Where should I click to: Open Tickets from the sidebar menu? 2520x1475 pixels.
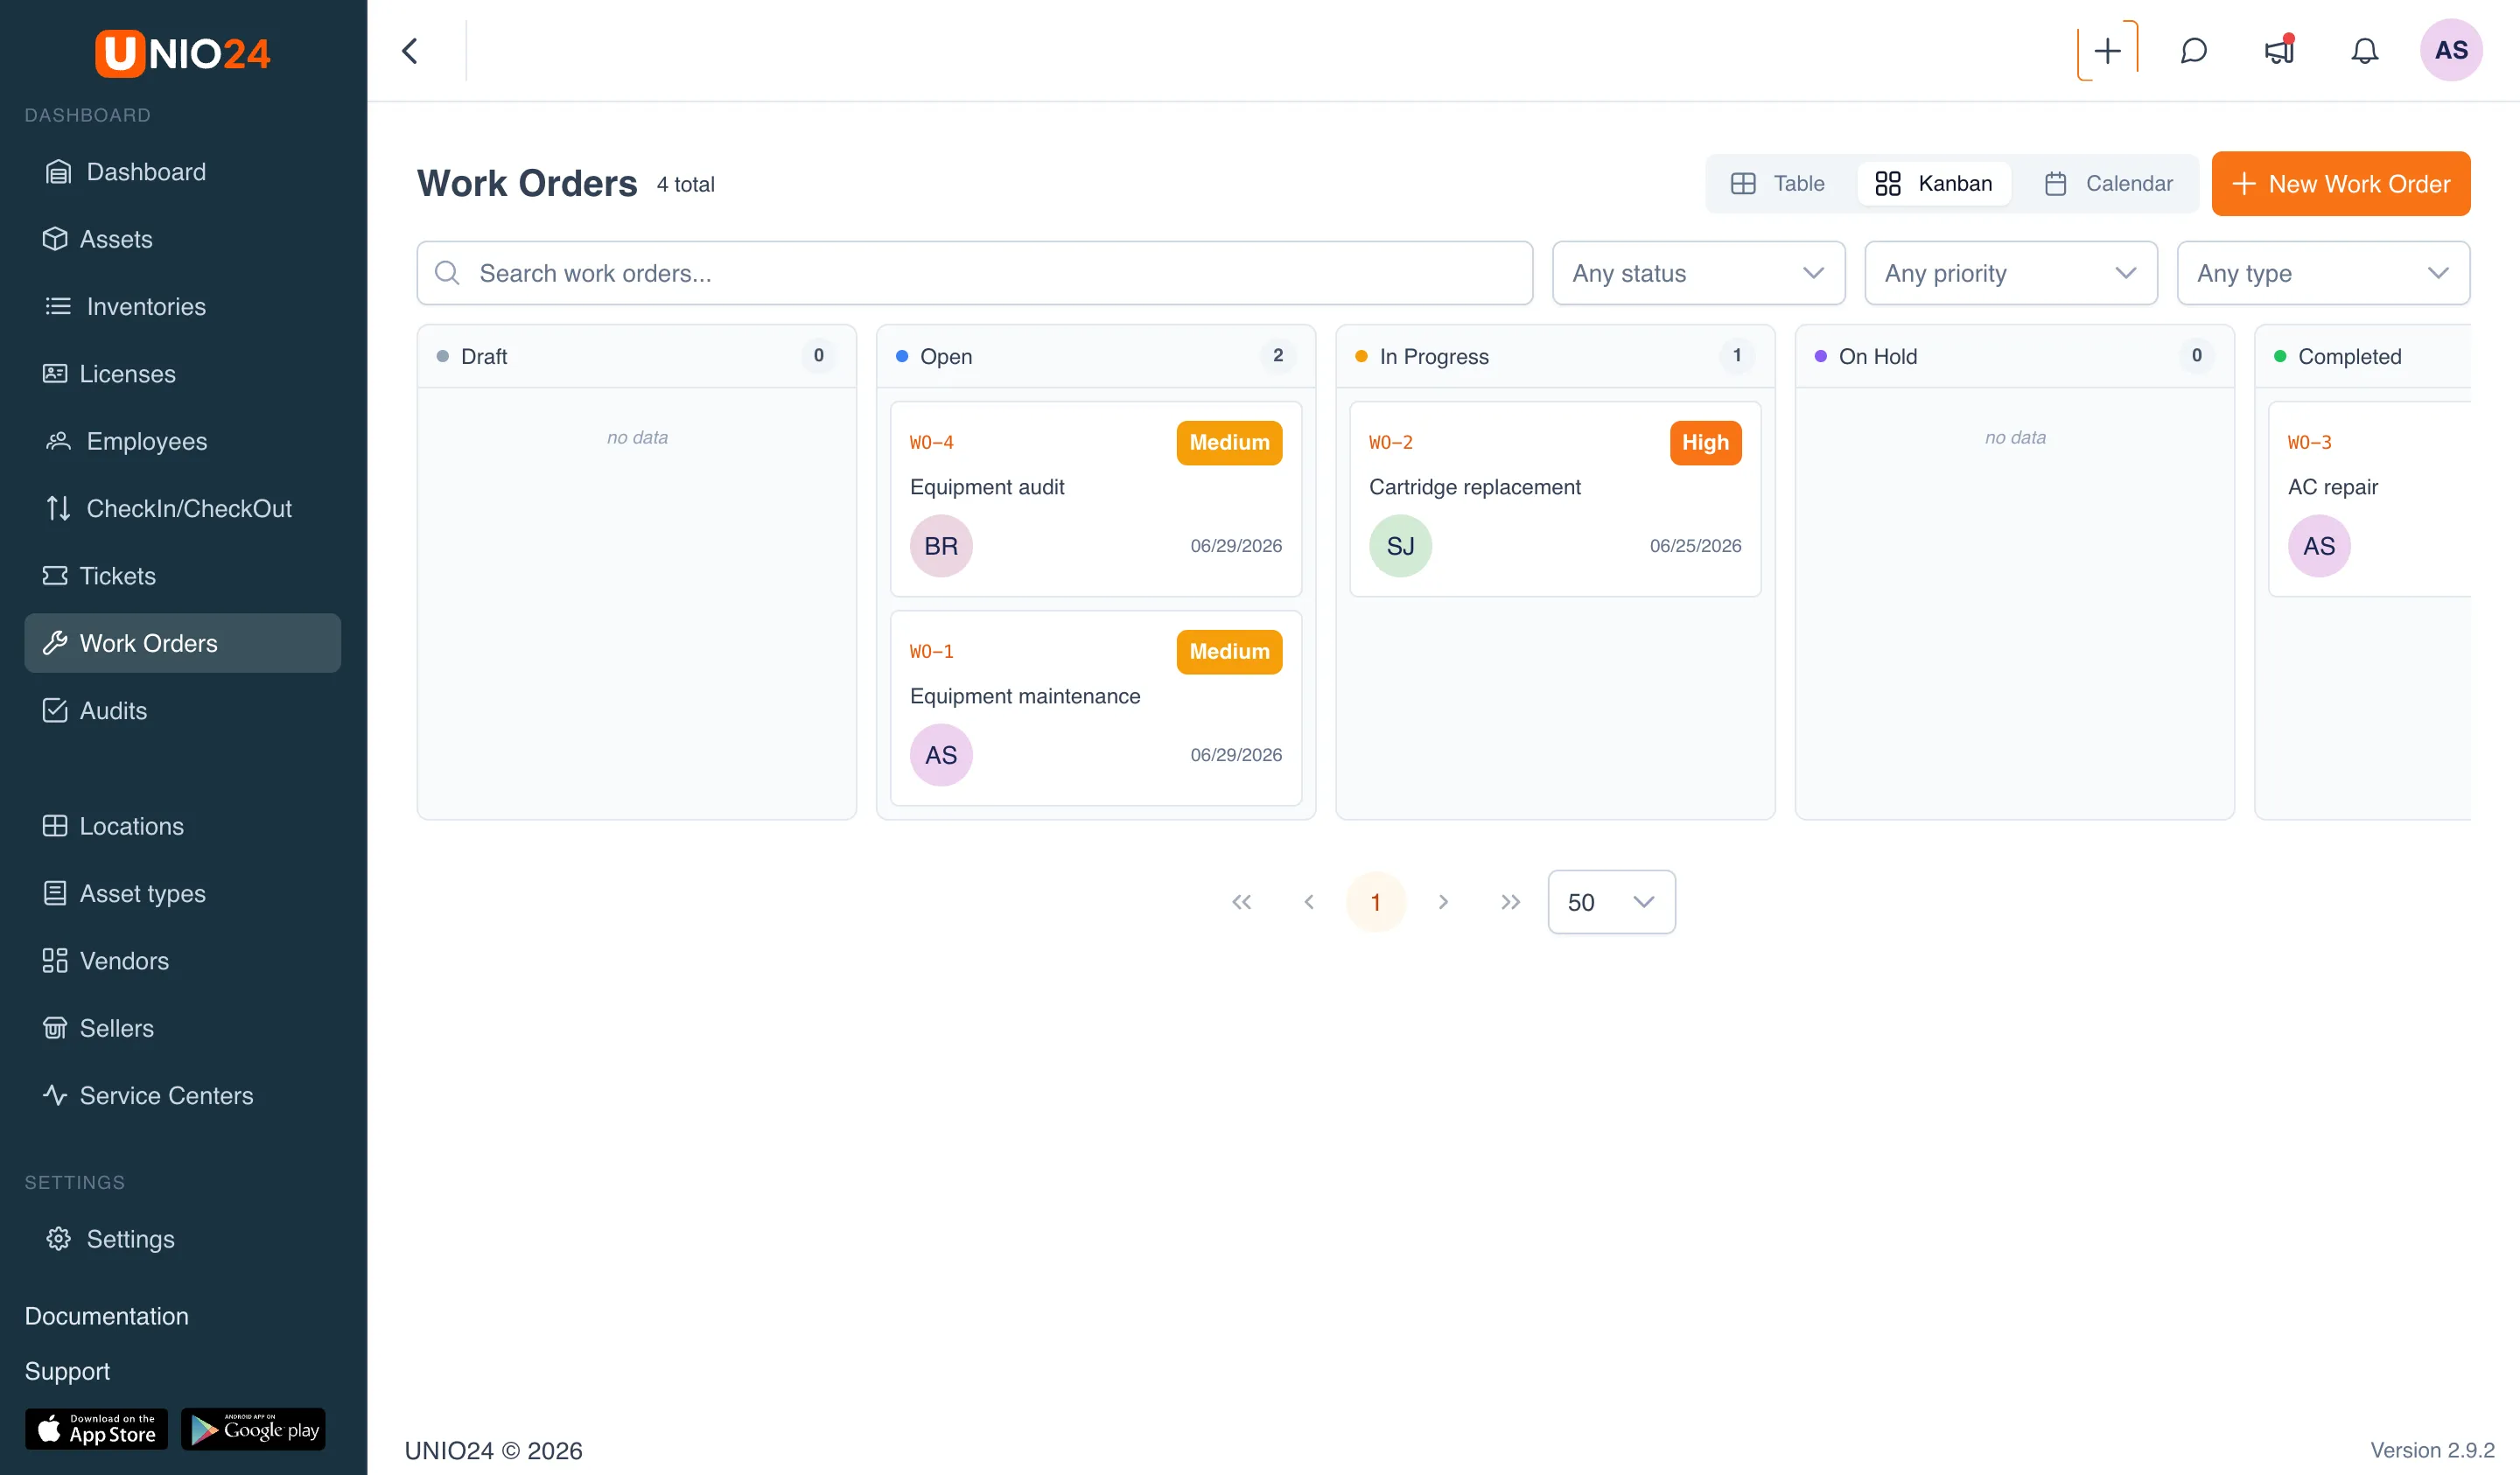[x=183, y=576]
